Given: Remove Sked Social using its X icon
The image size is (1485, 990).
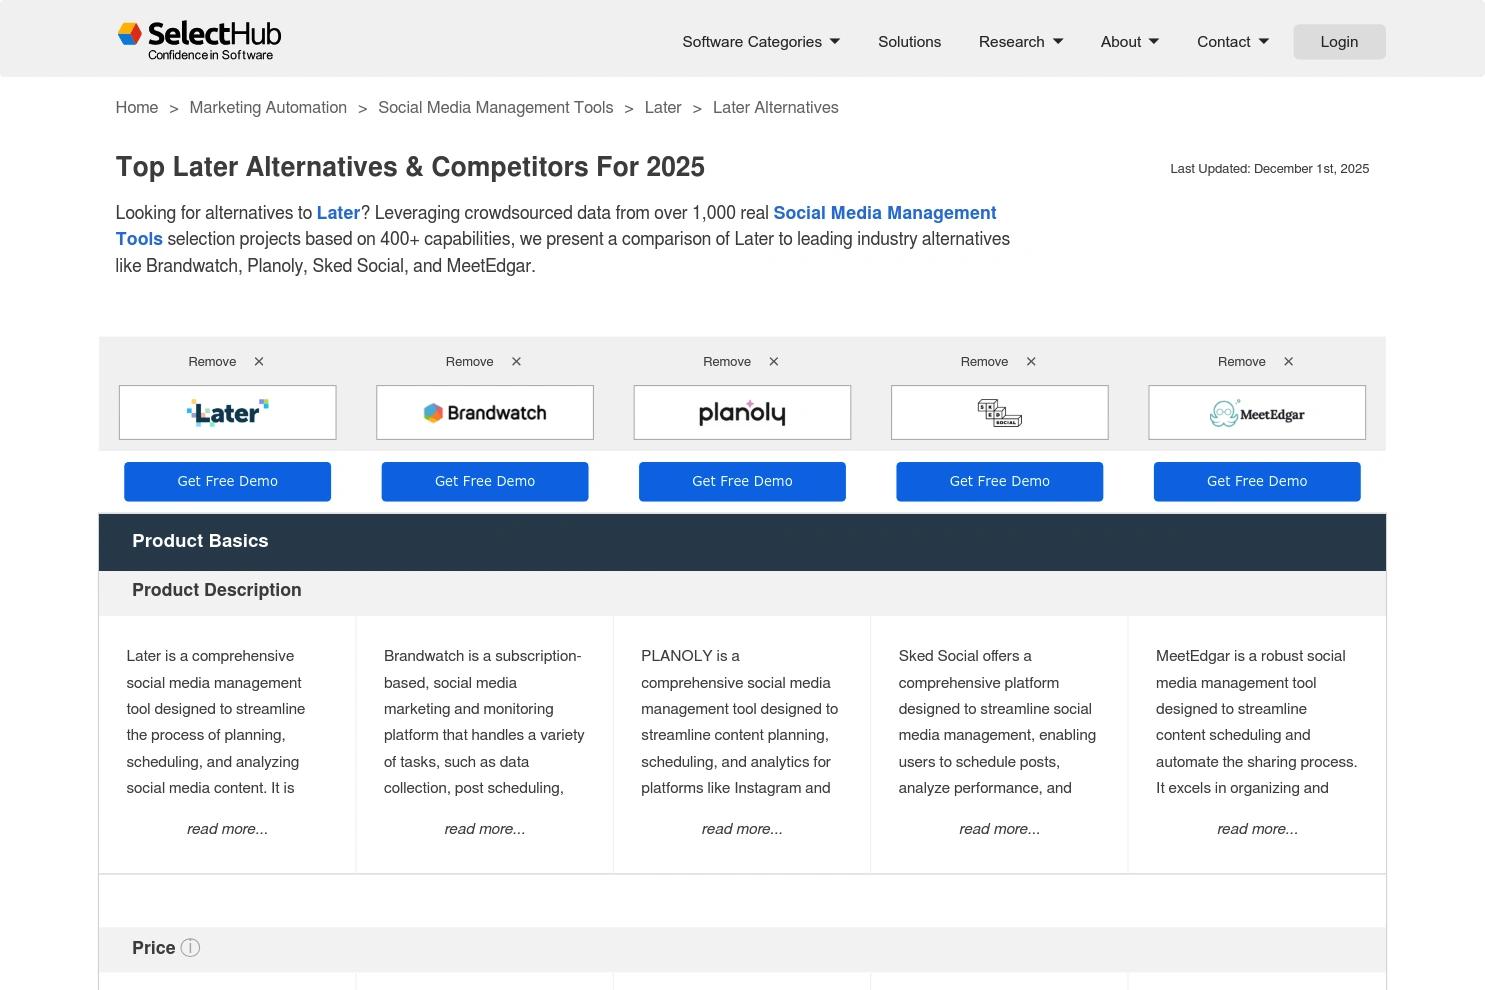Looking at the screenshot, I should (x=1031, y=362).
